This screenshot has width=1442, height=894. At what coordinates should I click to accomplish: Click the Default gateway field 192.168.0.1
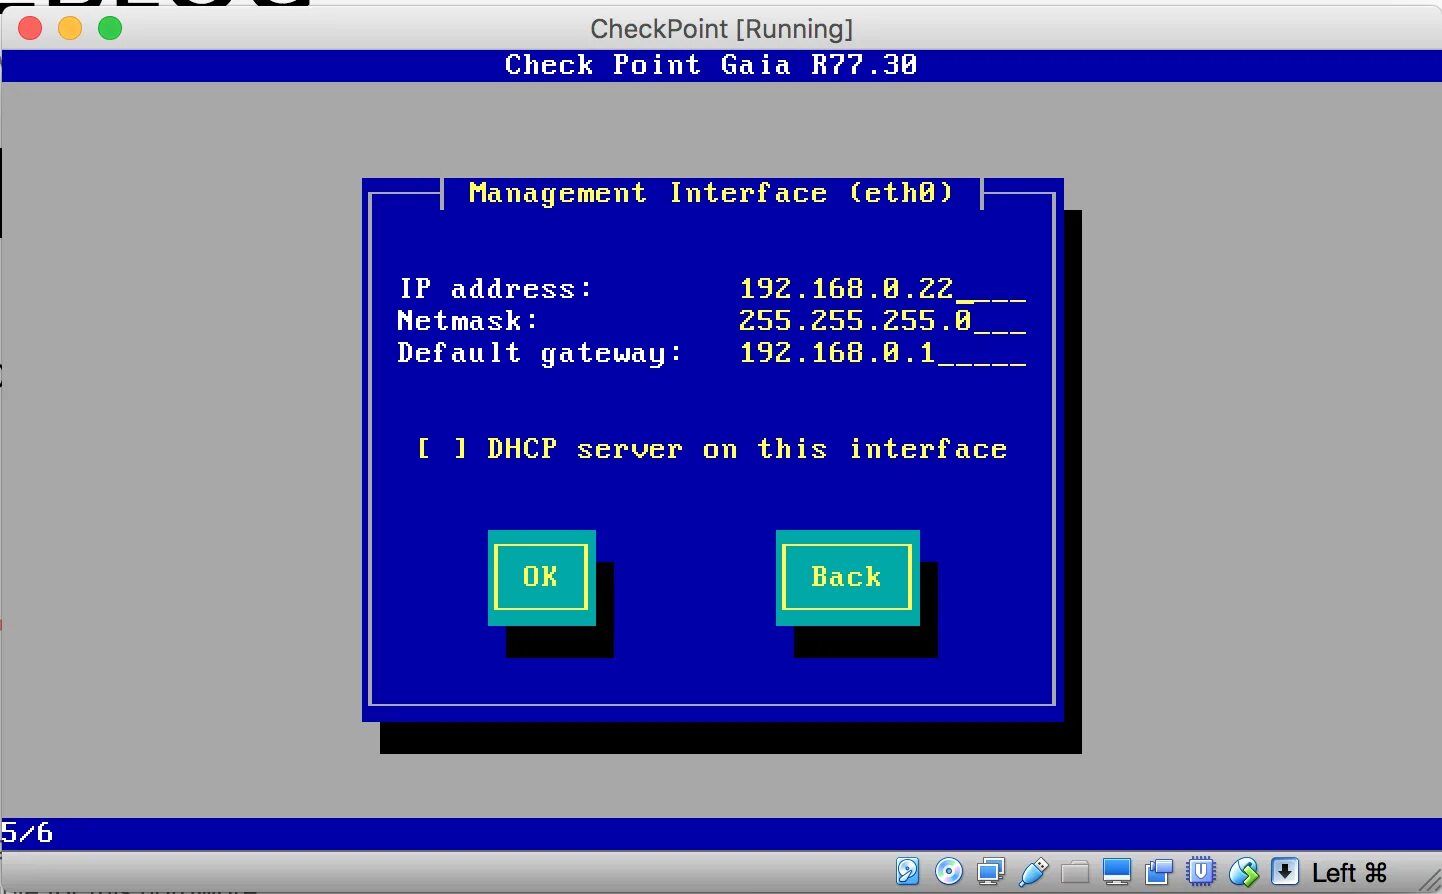click(x=883, y=353)
